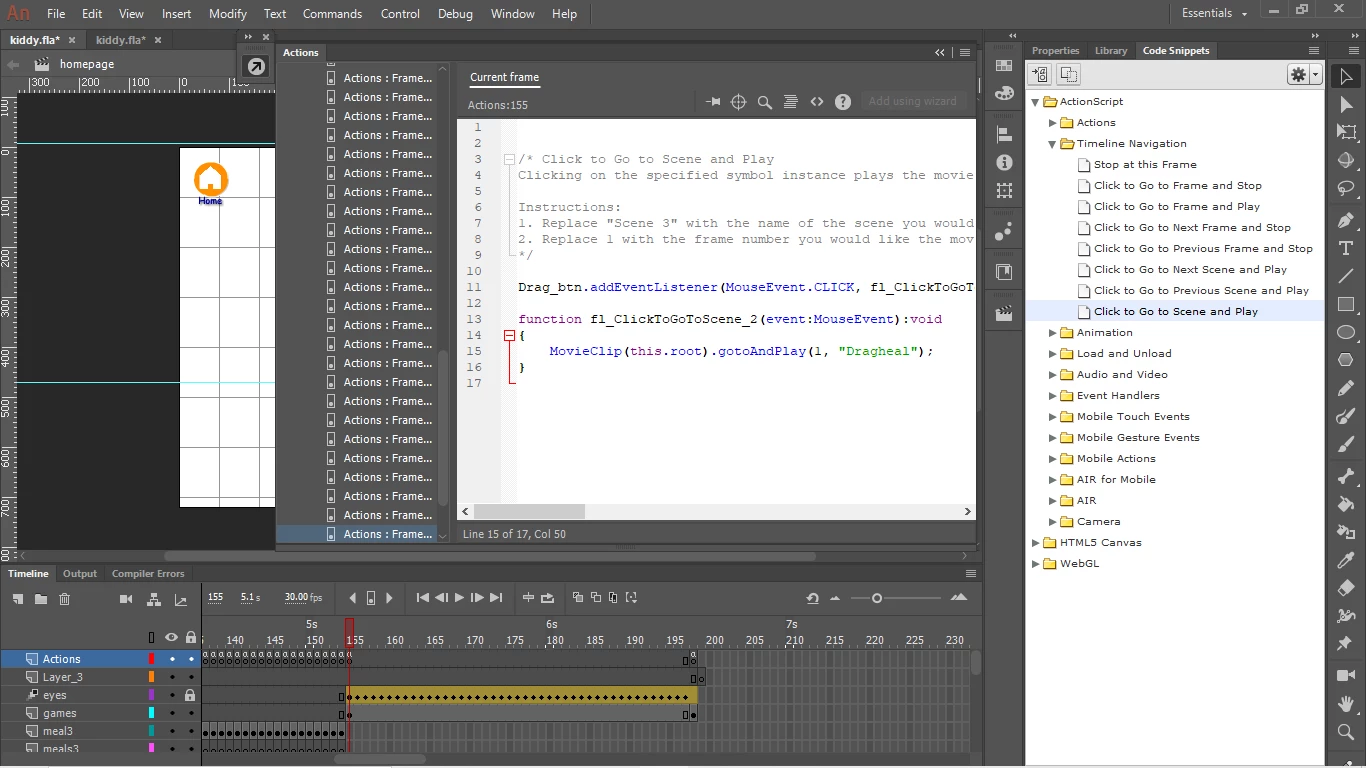Select the Line tool
Screen dimensions: 1366x768
tap(1346, 276)
